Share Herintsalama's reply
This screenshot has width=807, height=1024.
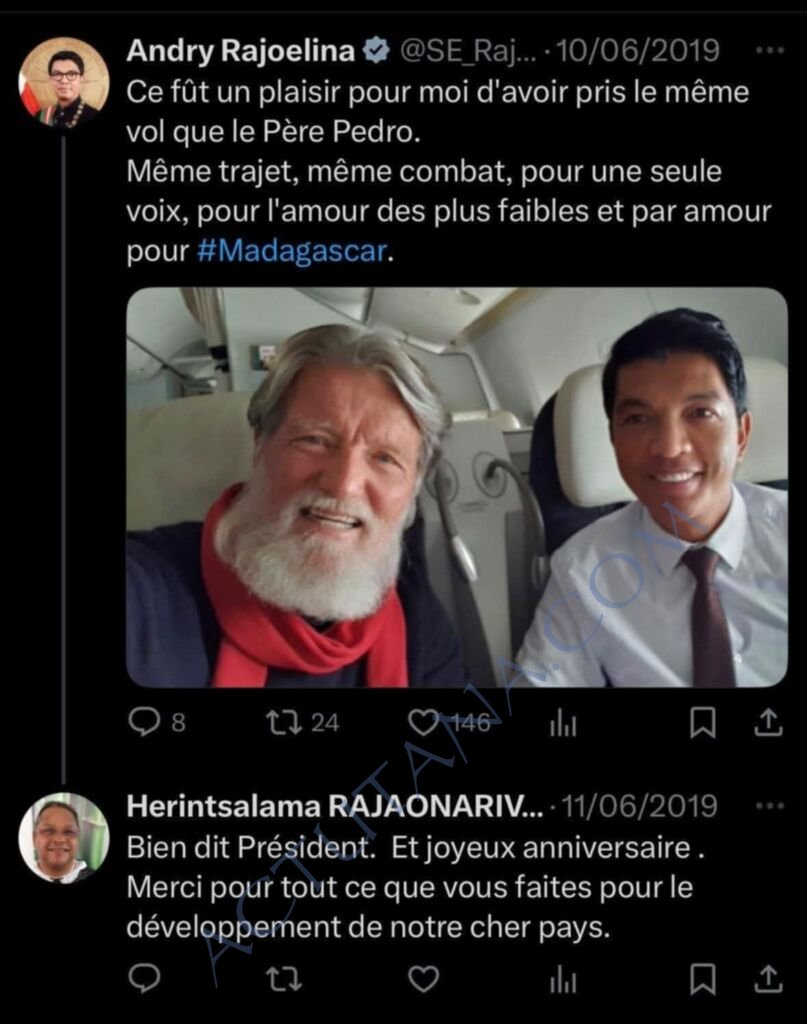point(767,978)
